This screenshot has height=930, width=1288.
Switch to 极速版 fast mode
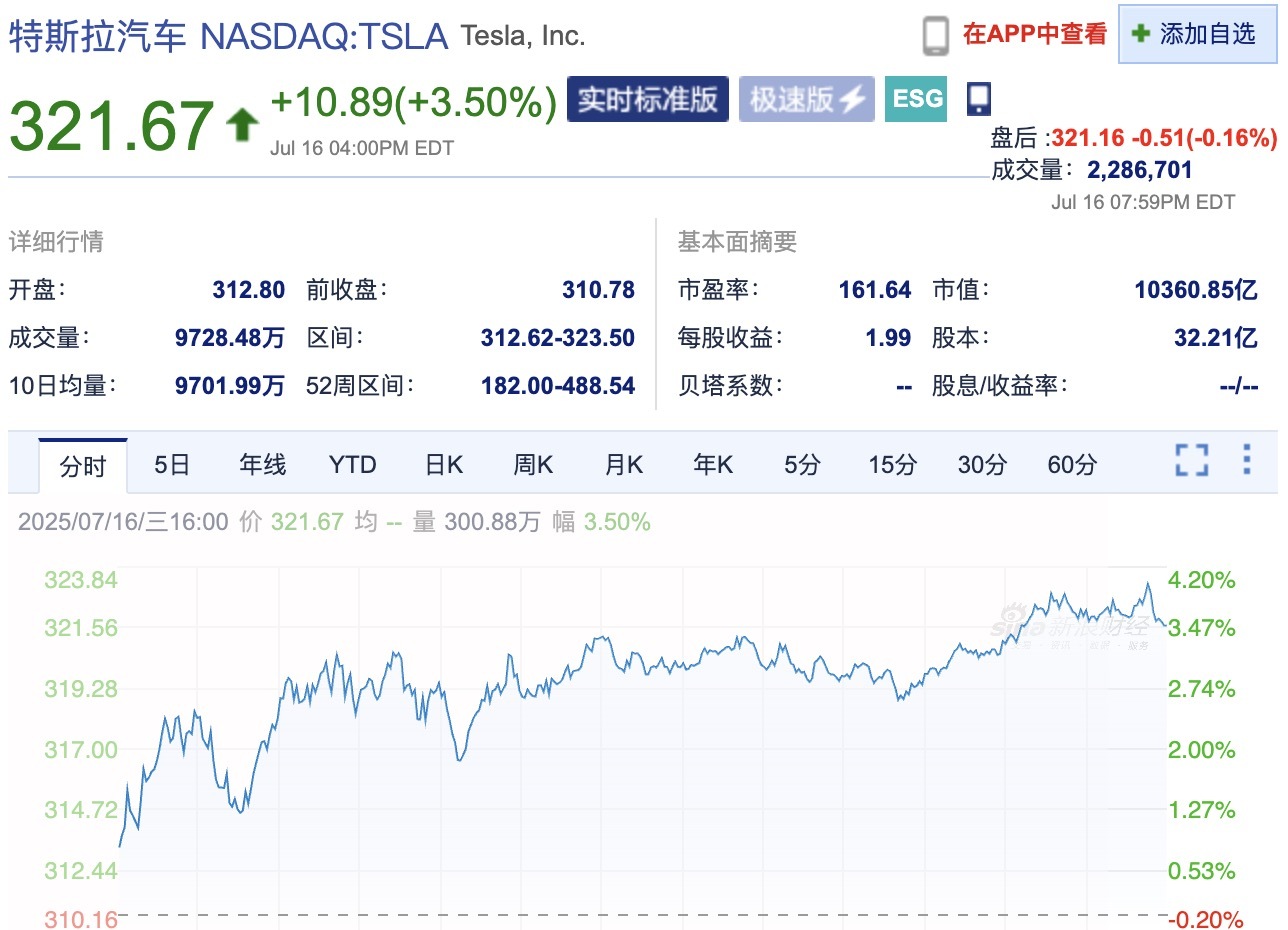(x=807, y=99)
